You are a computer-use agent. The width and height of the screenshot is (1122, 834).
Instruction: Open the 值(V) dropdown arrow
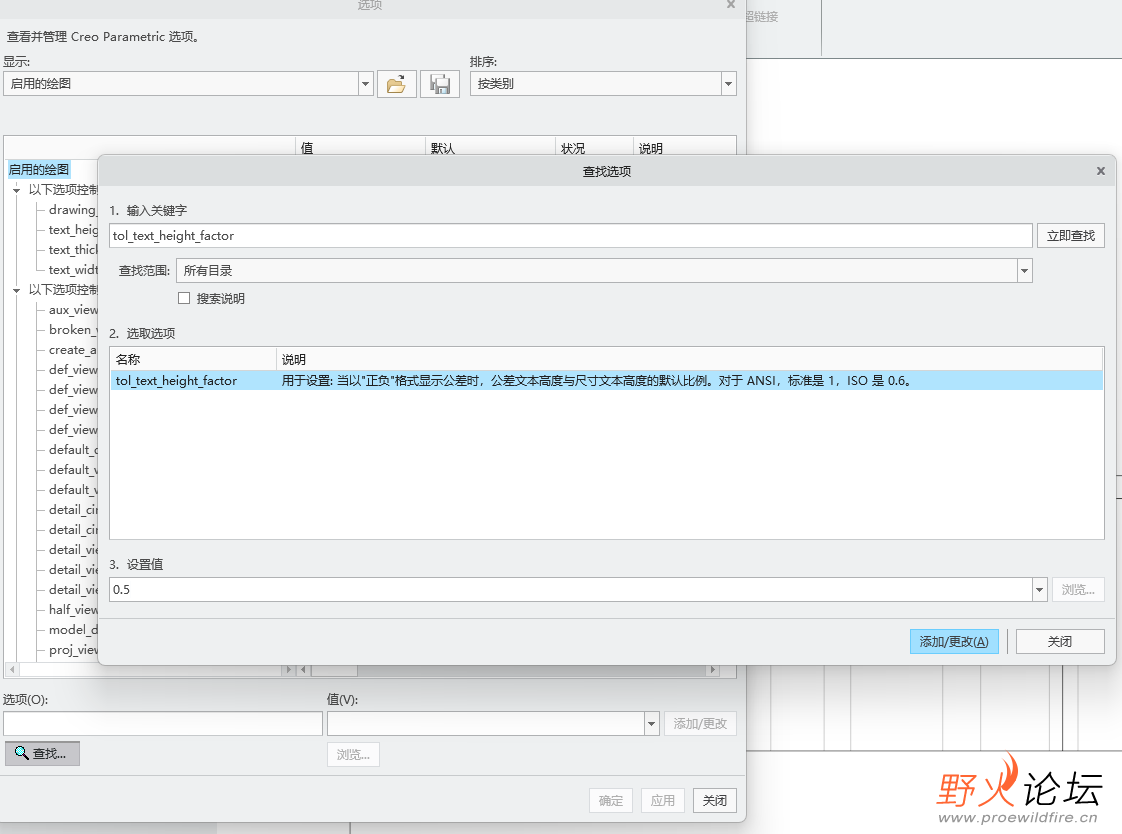tap(651, 724)
